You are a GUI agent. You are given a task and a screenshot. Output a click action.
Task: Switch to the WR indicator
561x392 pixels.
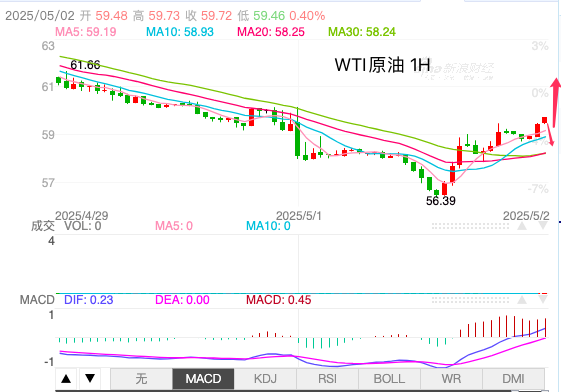pyautogui.click(x=451, y=379)
